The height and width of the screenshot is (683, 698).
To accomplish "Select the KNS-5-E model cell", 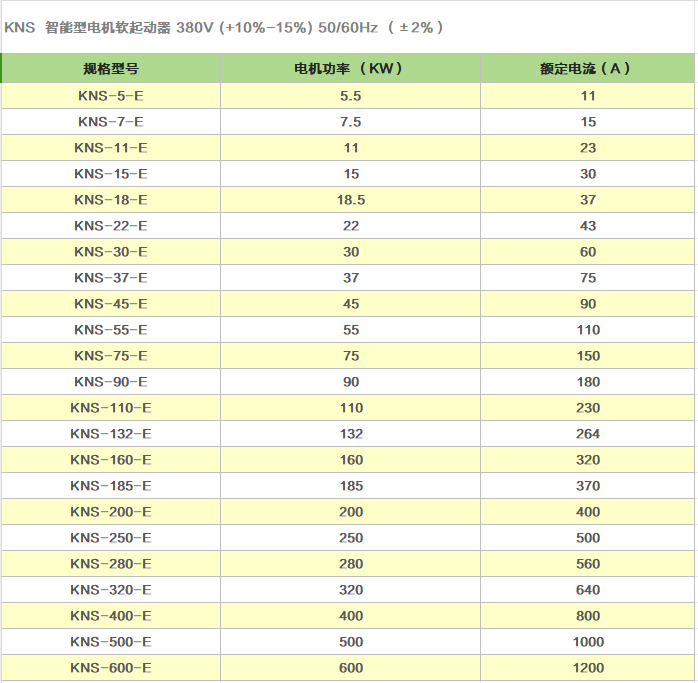I will [x=110, y=96].
